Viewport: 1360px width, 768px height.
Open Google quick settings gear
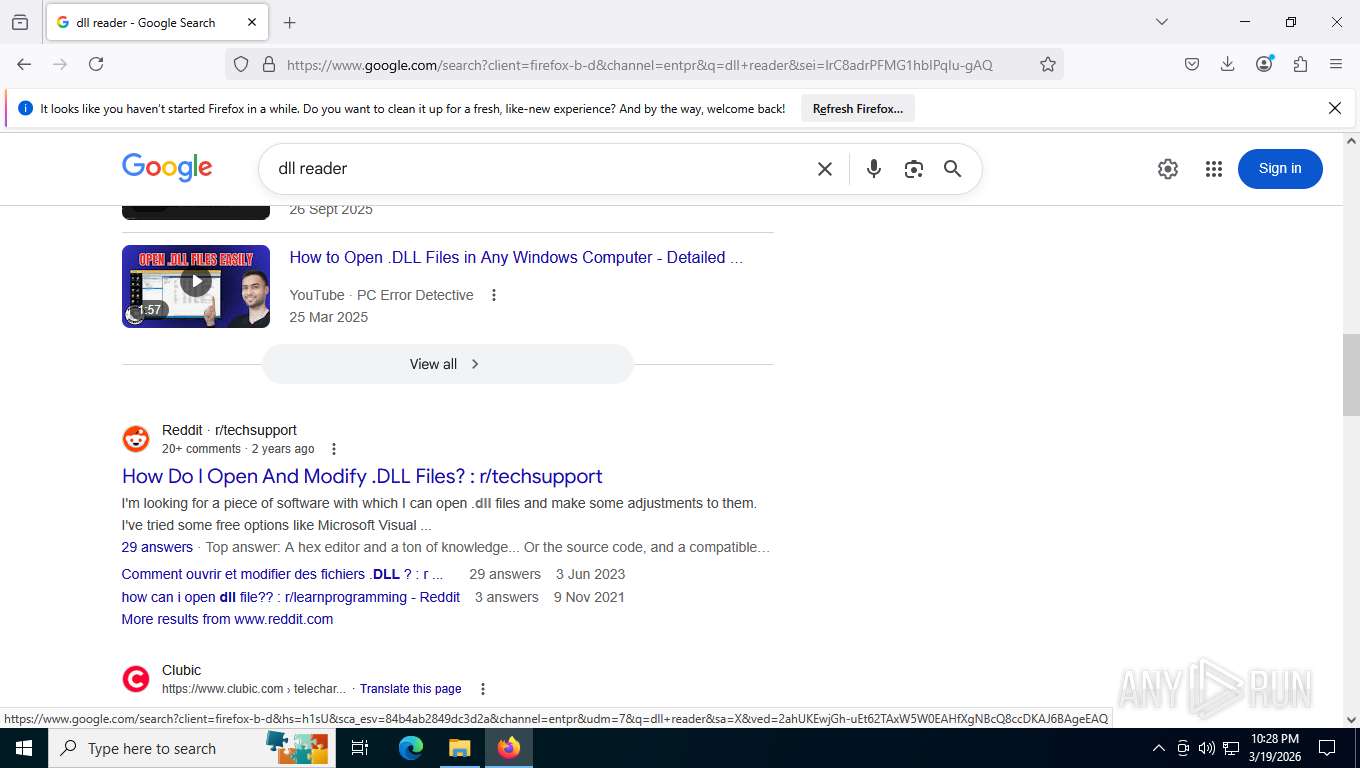coord(1168,169)
